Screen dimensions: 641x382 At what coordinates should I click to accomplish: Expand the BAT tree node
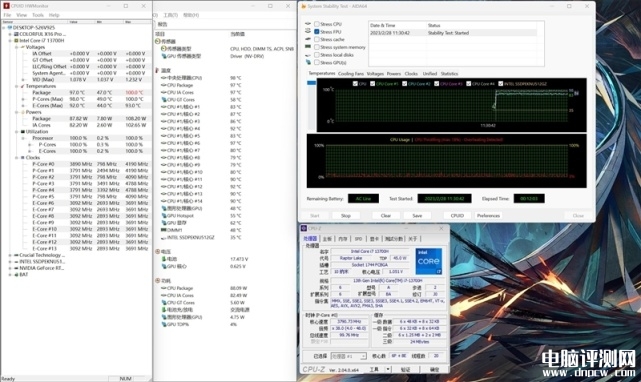[x=10, y=274]
